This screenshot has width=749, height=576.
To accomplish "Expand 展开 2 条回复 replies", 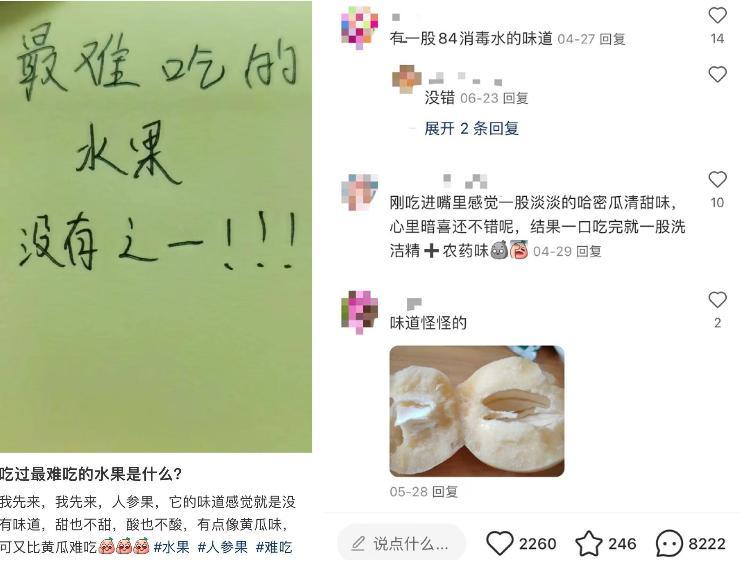I will [471, 128].
